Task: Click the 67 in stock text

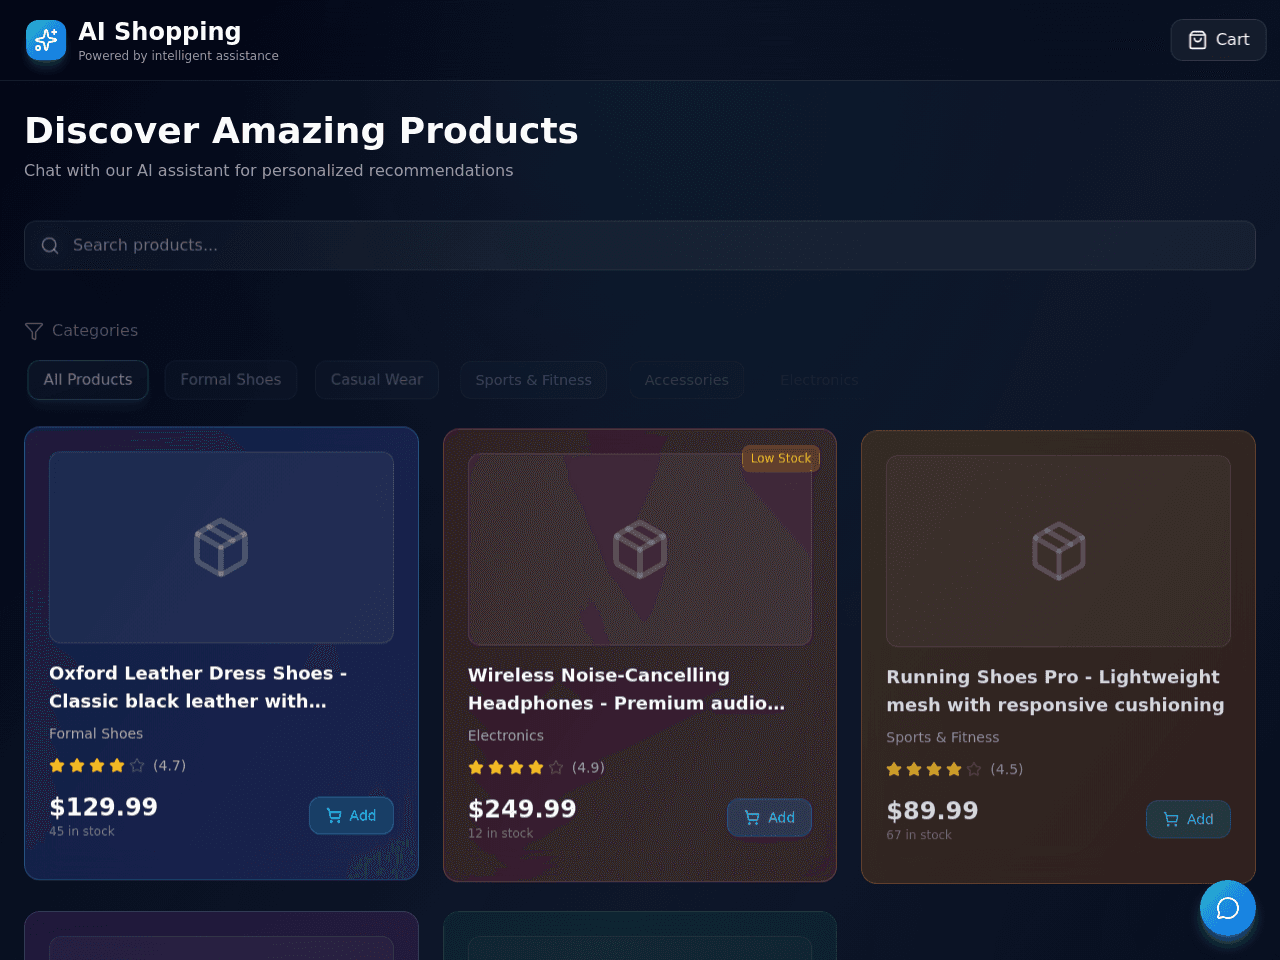Action: tap(919, 836)
